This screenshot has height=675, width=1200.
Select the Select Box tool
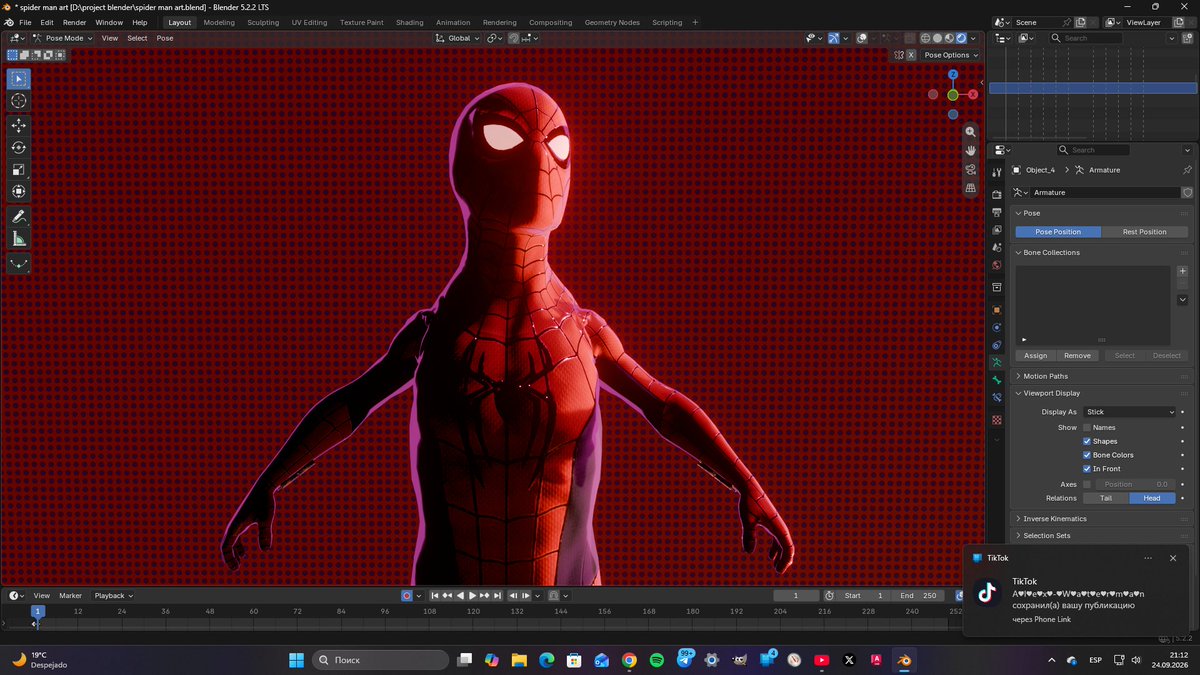coord(19,79)
